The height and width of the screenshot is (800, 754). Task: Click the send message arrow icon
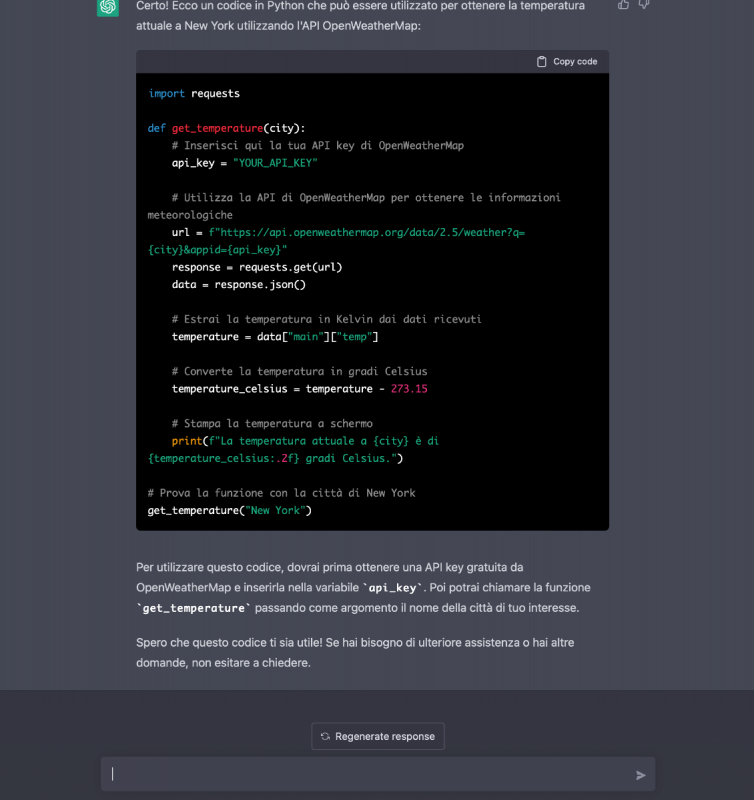tap(640, 776)
